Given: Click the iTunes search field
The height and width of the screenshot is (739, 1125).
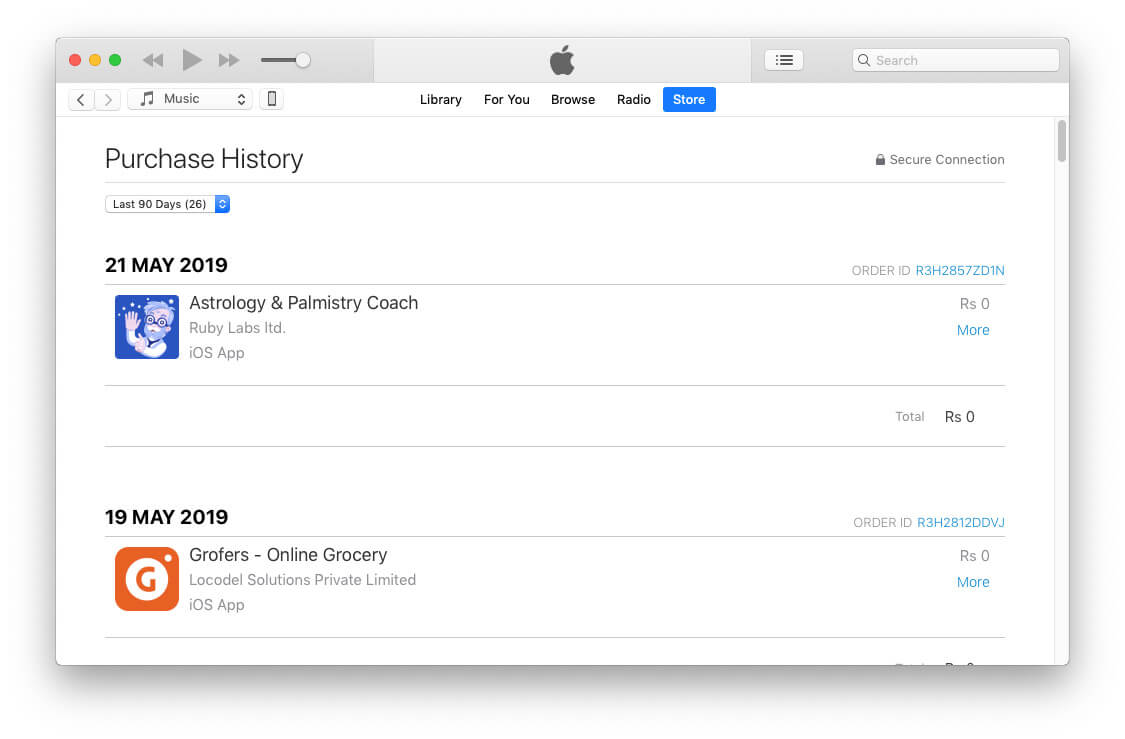Looking at the screenshot, I should tap(955, 60).
